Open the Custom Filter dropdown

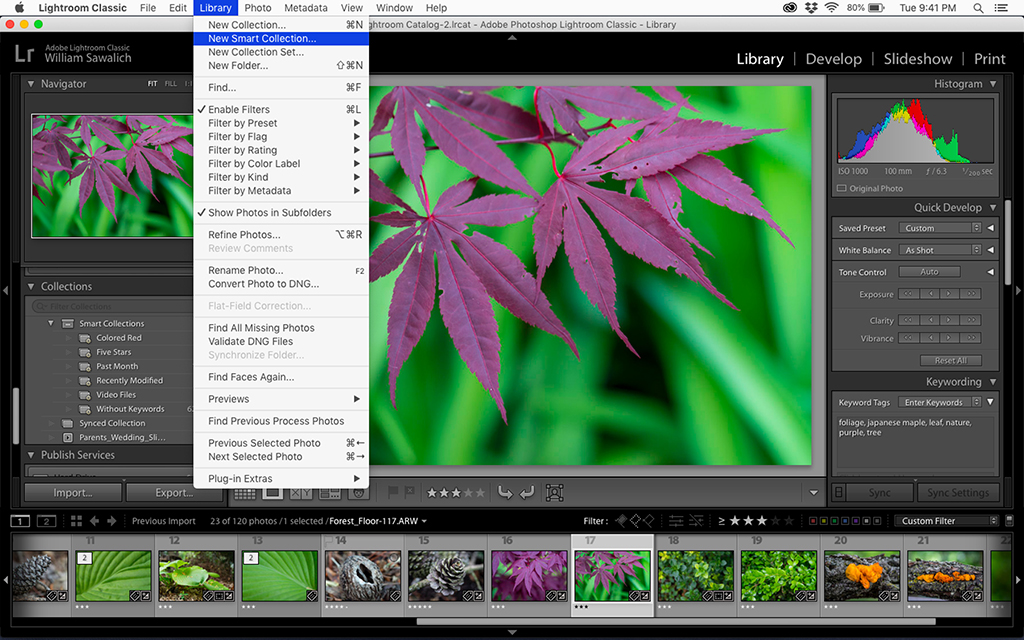click(946, 521)
